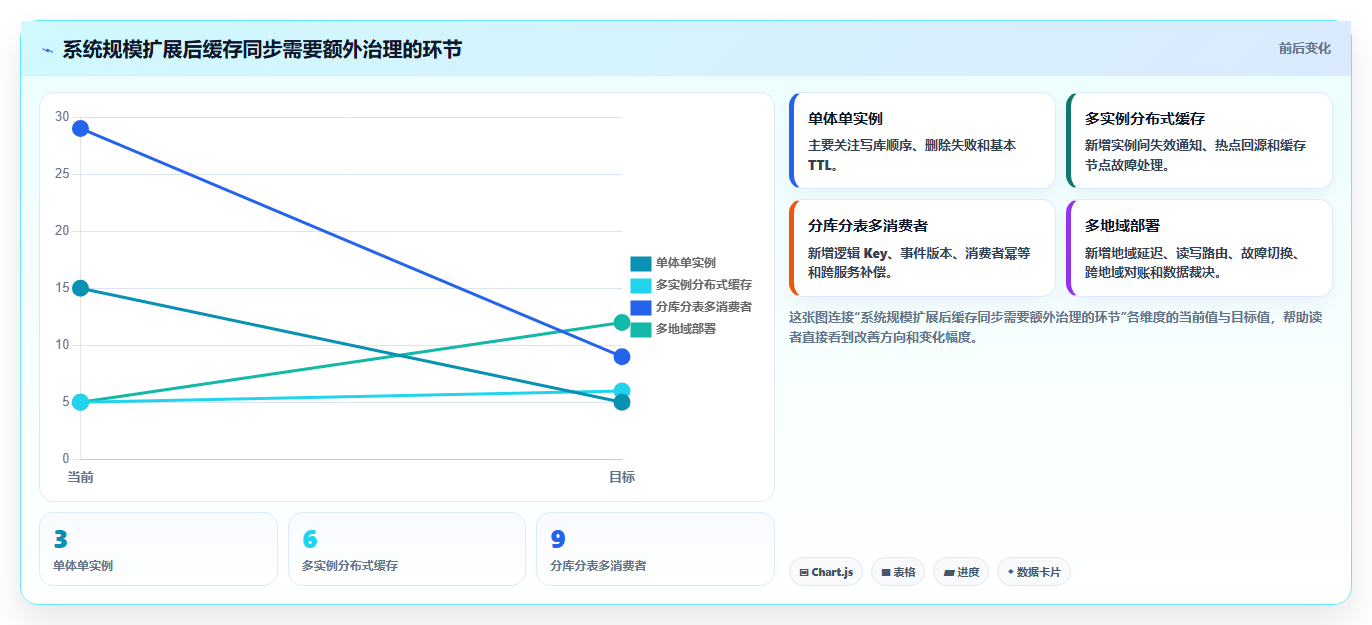This screenshot has height=625, width=1372.
Task: Select the stat card showing 3
Action: click(158, 549)
